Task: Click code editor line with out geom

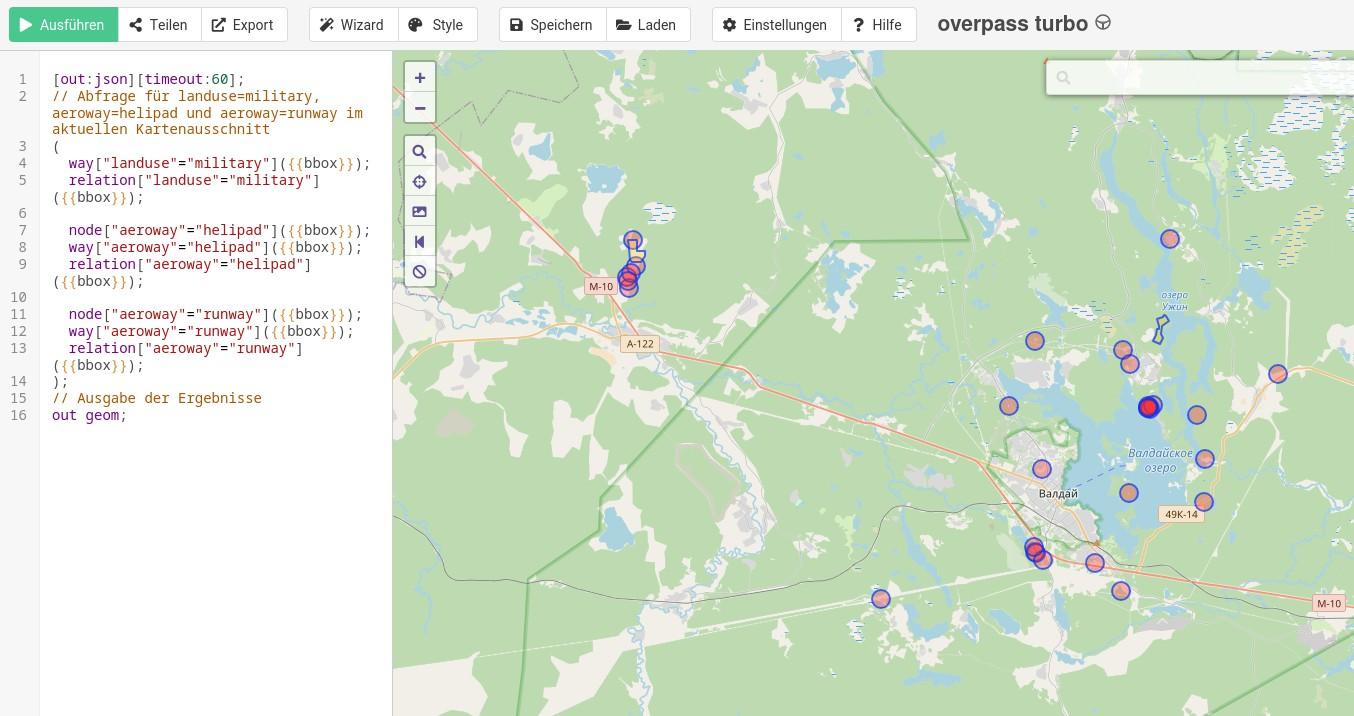Action: pos(90,415)
